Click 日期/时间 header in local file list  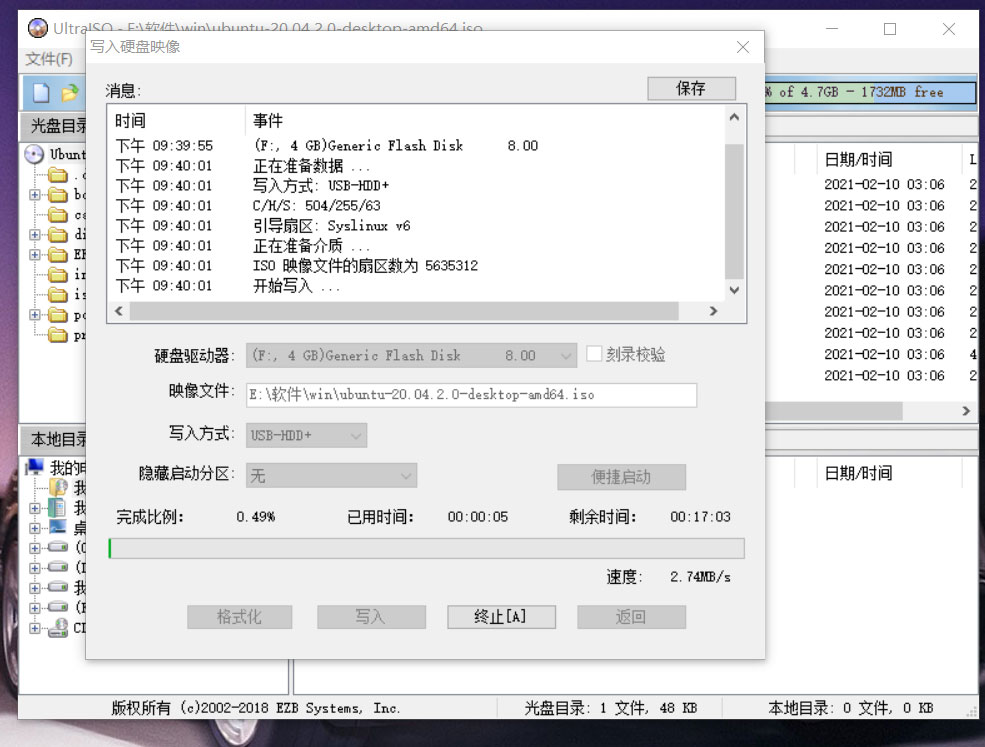pos(858,473)
